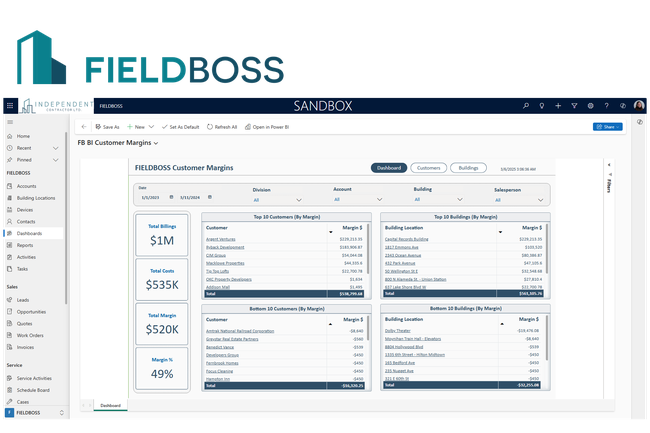The image size is (650, 433).
Task: Click the end date input field
Action: [x=190, y=198]
